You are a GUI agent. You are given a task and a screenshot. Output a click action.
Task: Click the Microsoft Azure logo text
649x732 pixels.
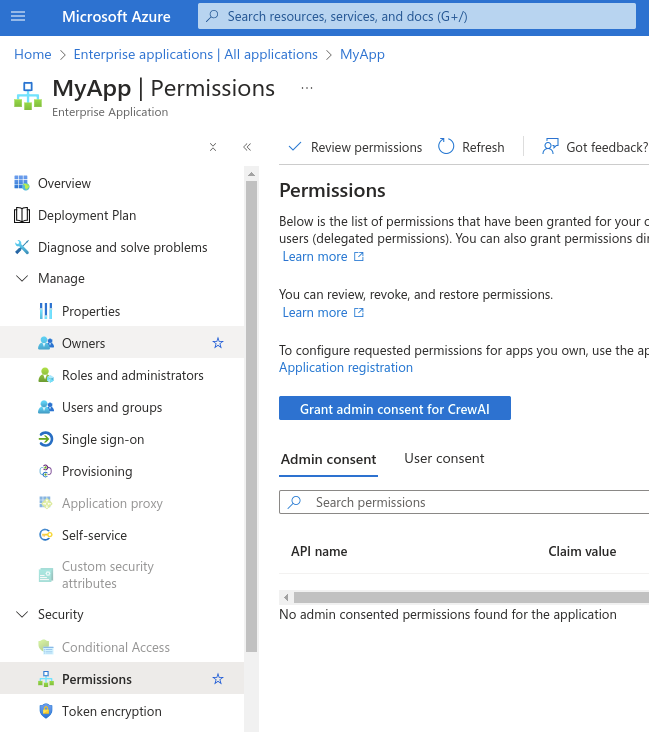[x=116, y=17]
